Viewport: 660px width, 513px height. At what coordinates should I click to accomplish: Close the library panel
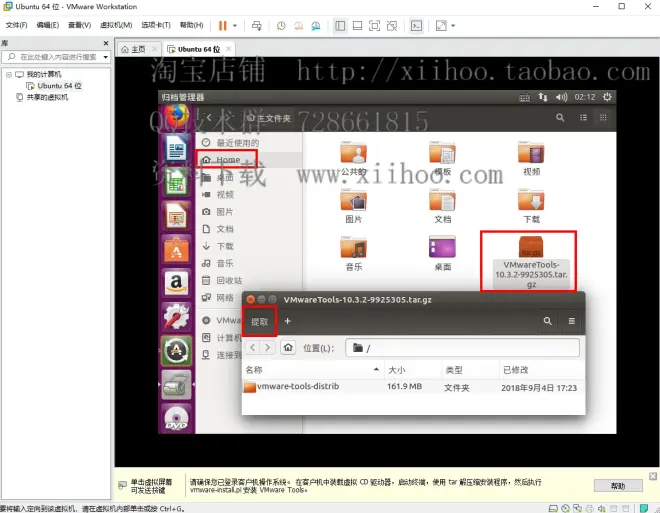click(x=106, y=43)
